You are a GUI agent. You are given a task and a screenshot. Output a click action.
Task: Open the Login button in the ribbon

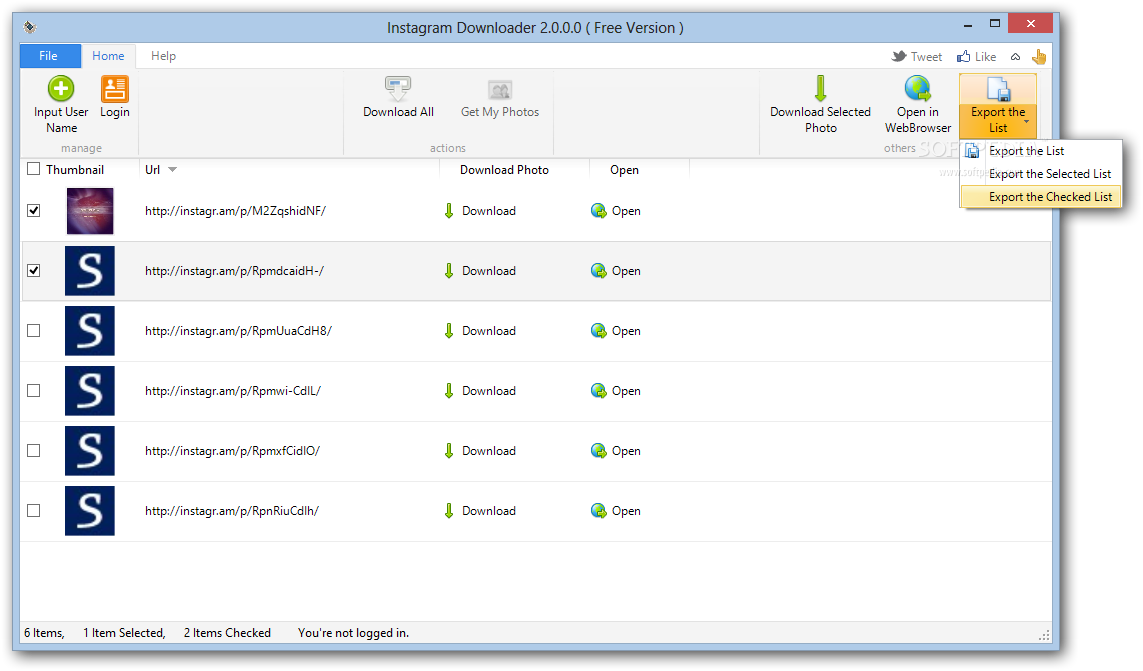coord(114,98)
